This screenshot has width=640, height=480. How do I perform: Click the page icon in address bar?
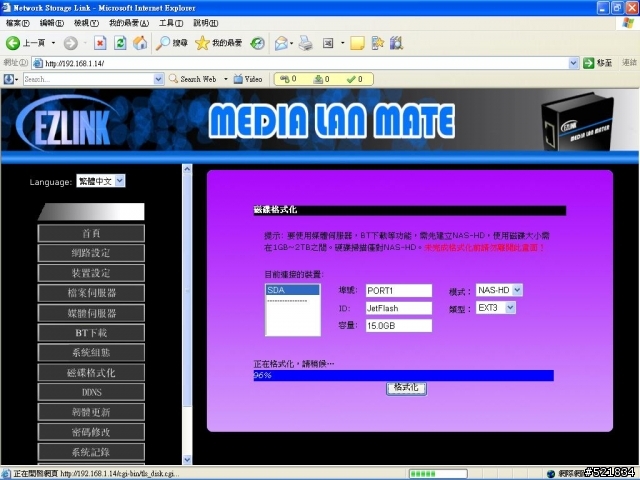click(38, 63)
